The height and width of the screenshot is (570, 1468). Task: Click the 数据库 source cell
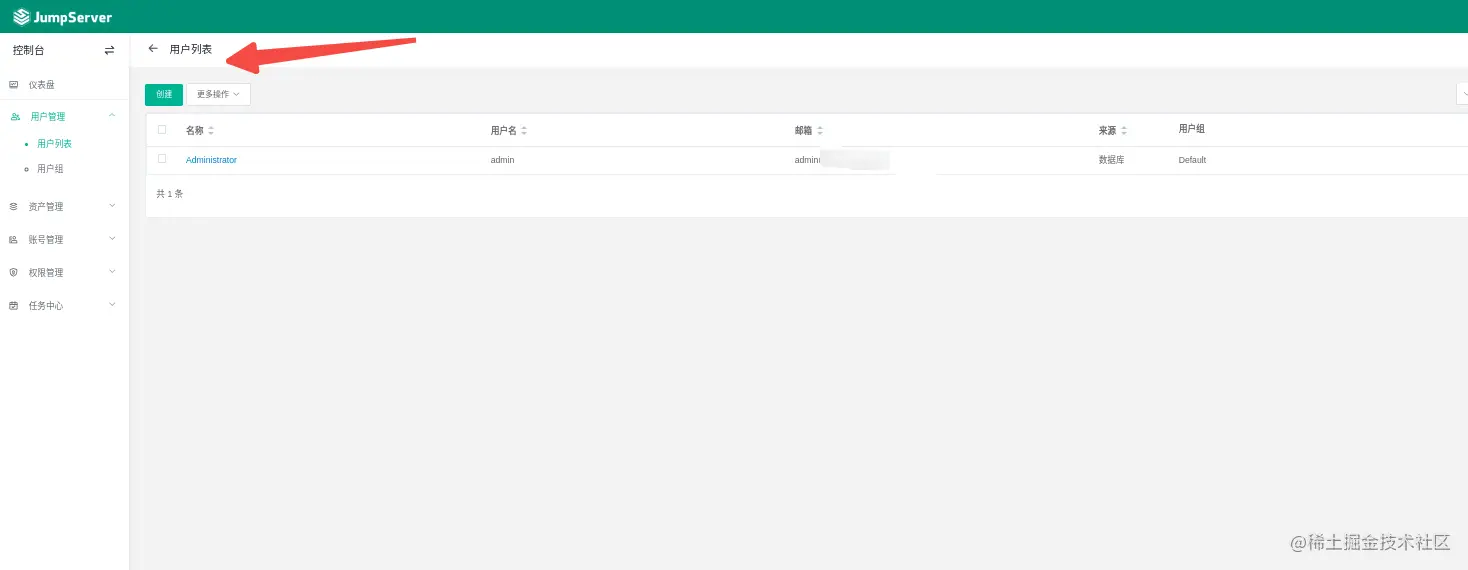pyautogui.click(x=1111, y=160)
